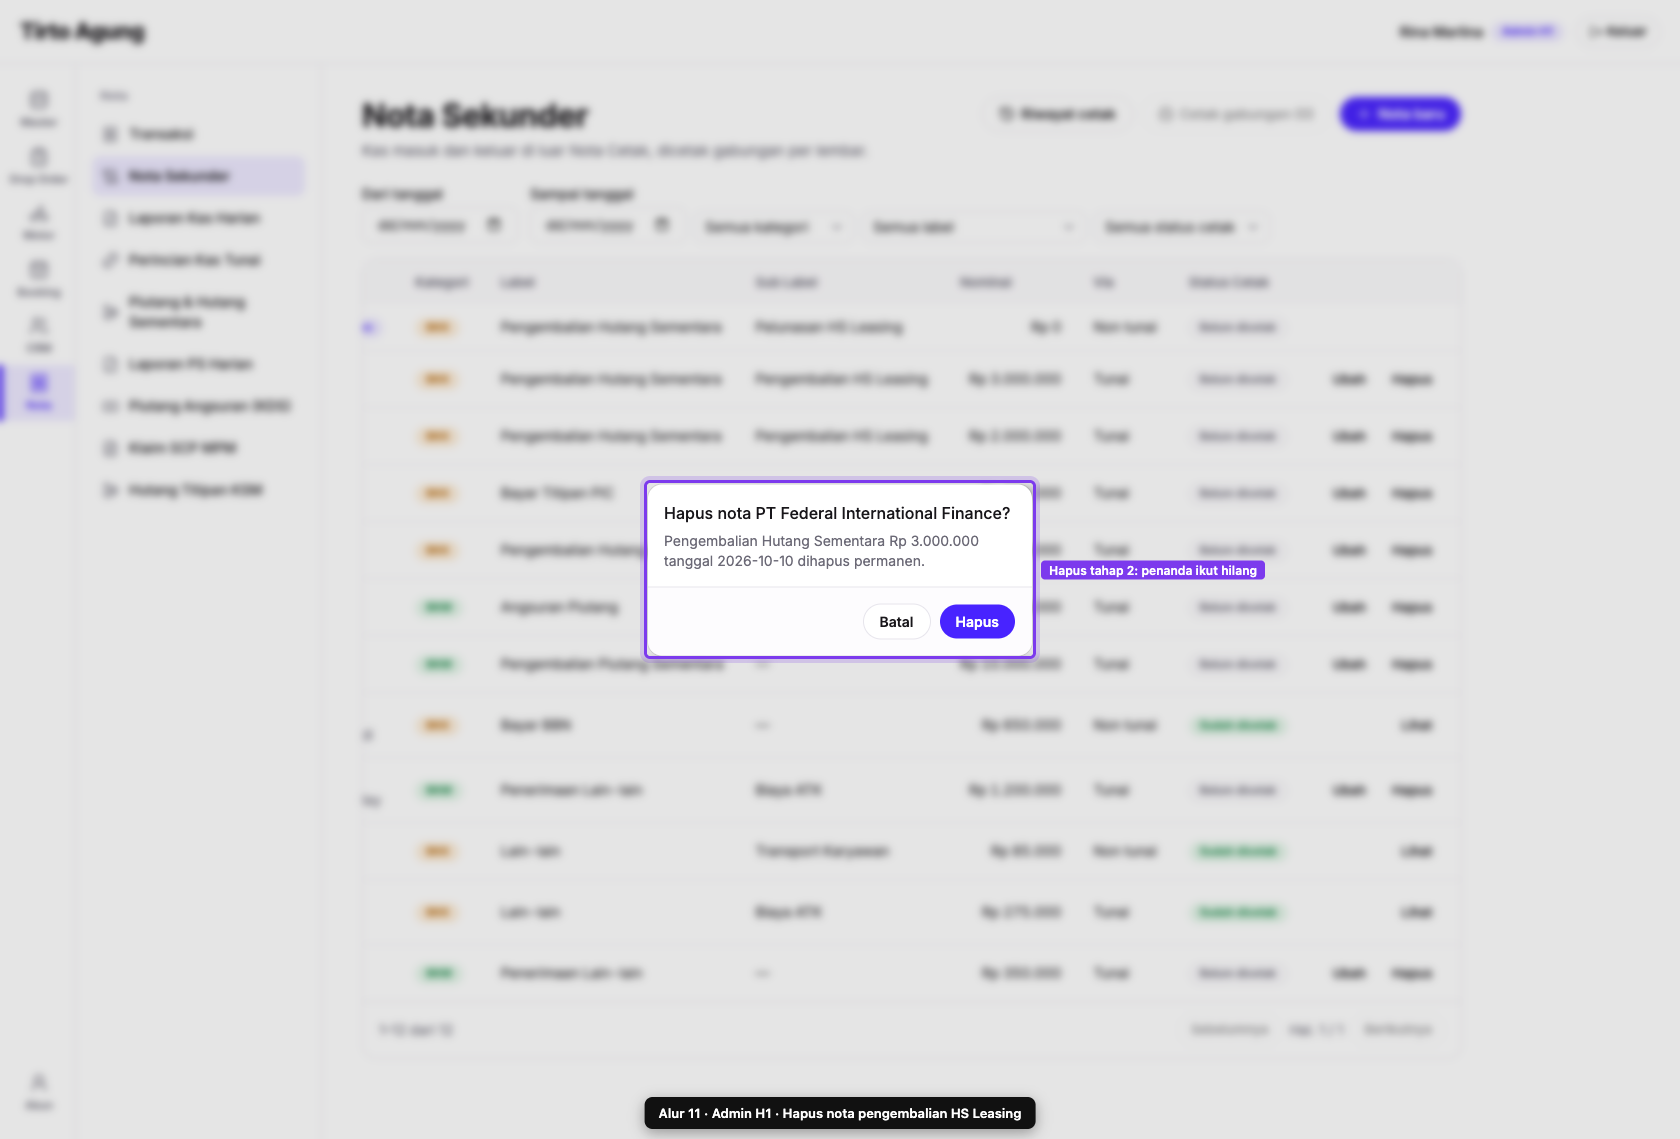Click the Keluar logout link
This screenshot has height=1139, width=1680.
point(1618,32)
